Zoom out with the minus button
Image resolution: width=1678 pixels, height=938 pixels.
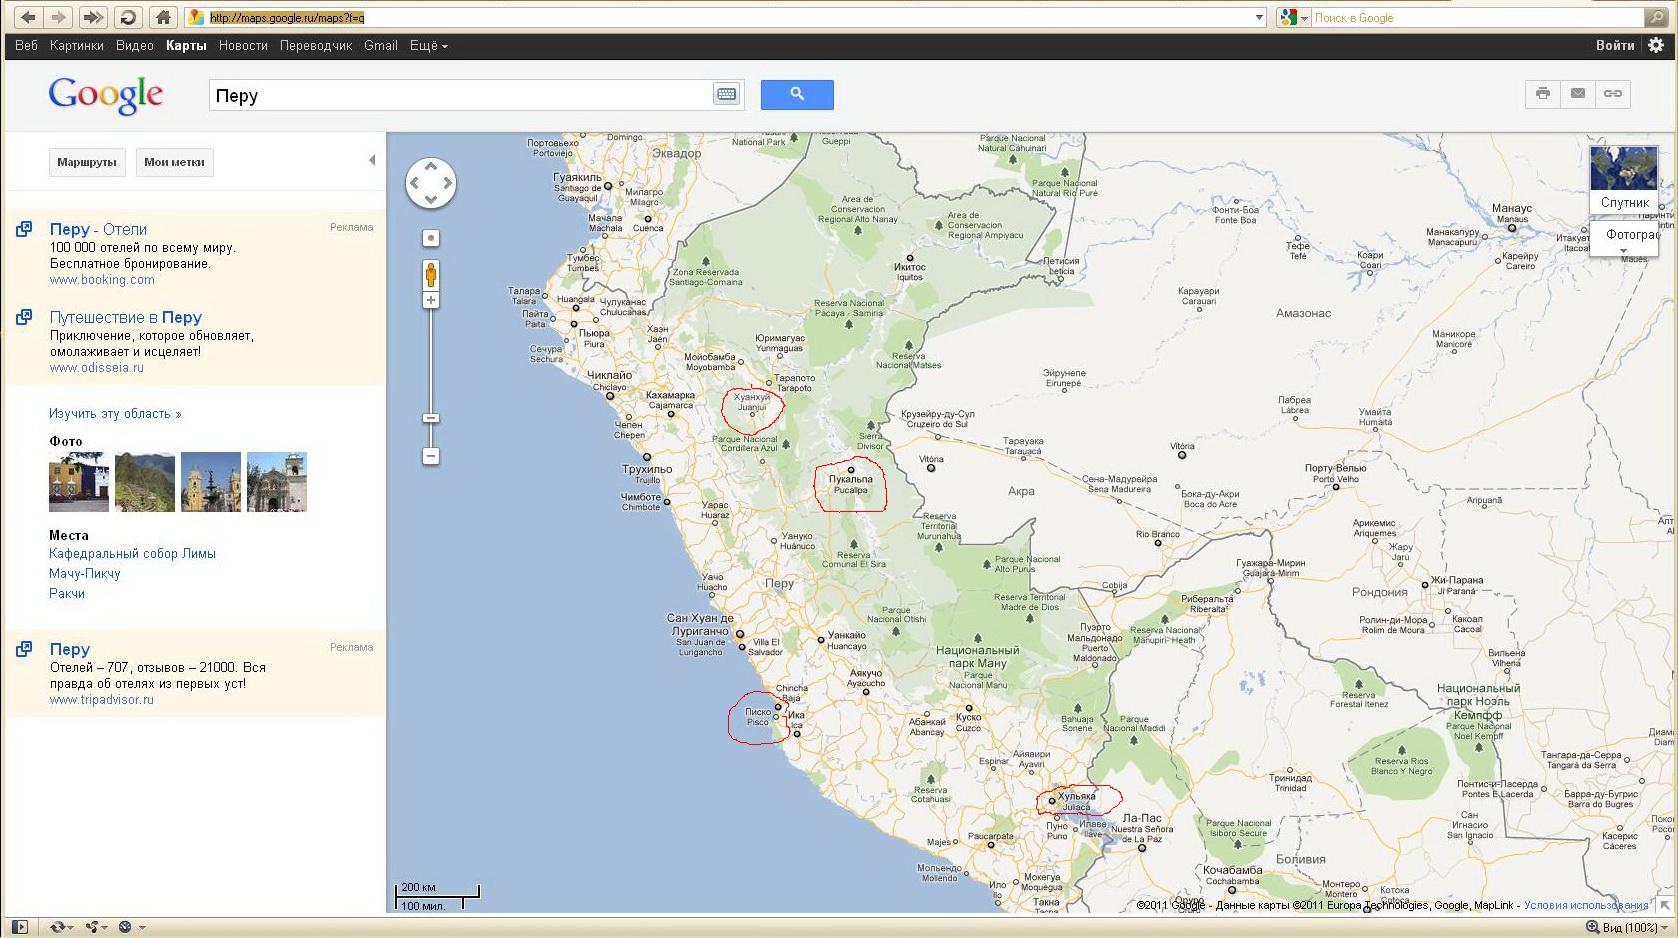click(431, 456)
